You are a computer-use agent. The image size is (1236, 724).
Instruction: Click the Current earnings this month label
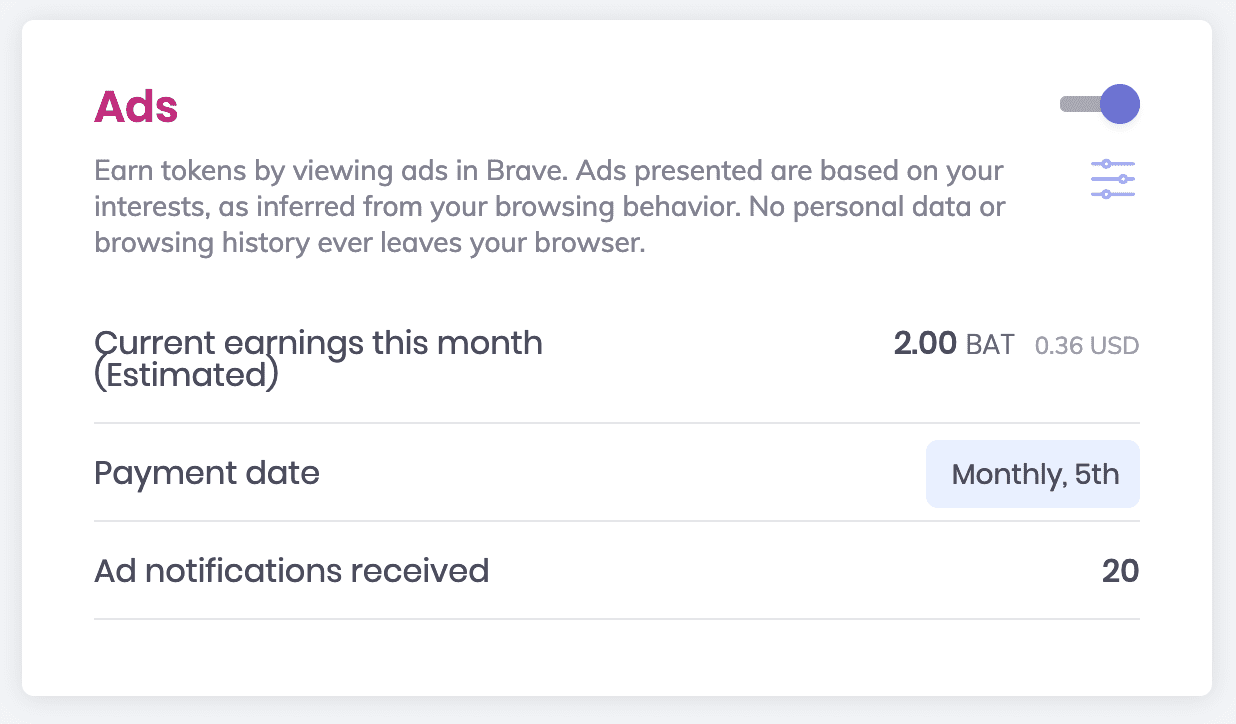(318, 344)
